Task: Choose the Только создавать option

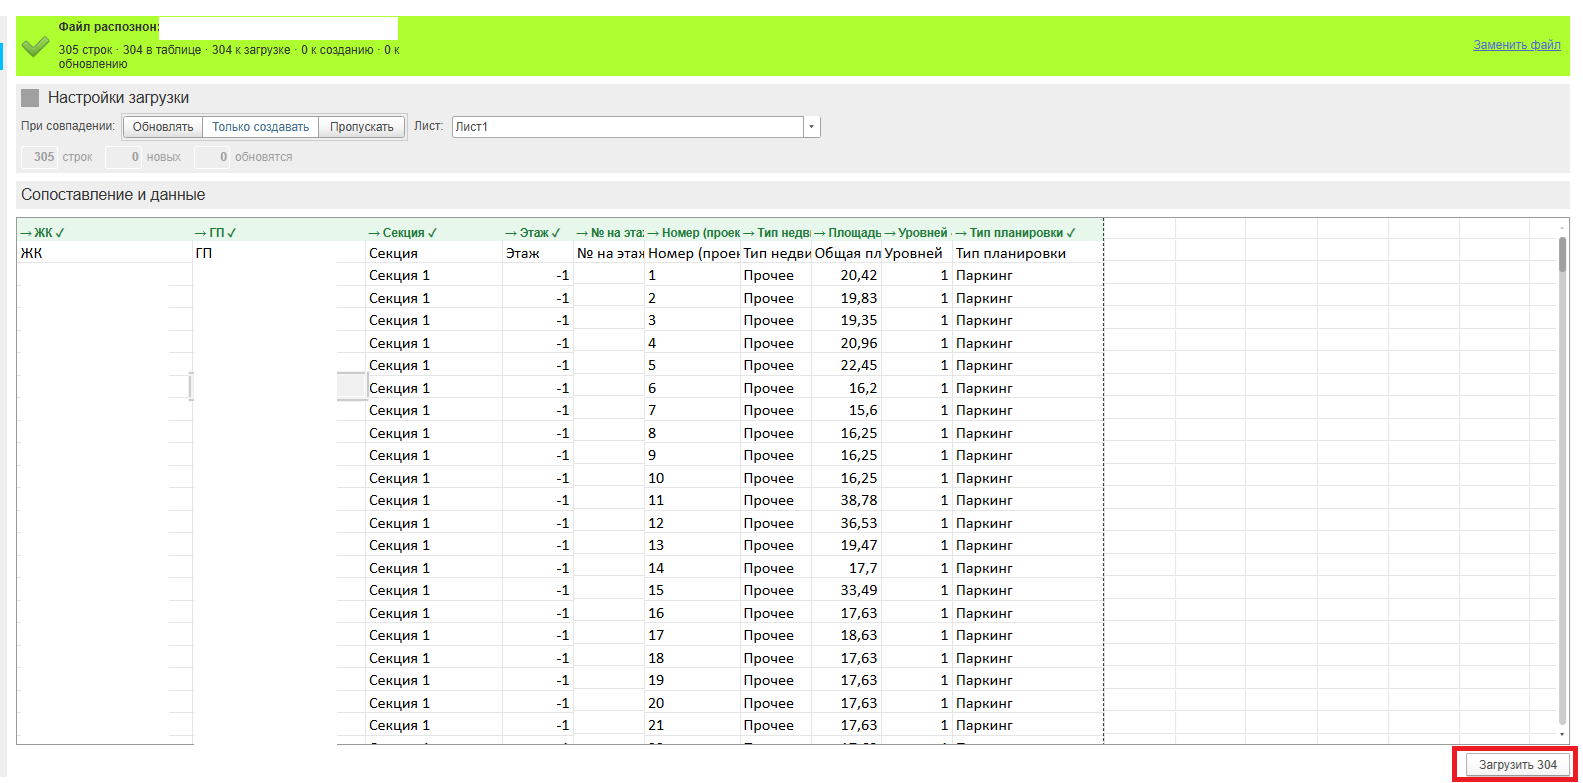Action: click(x=261, y=127)
